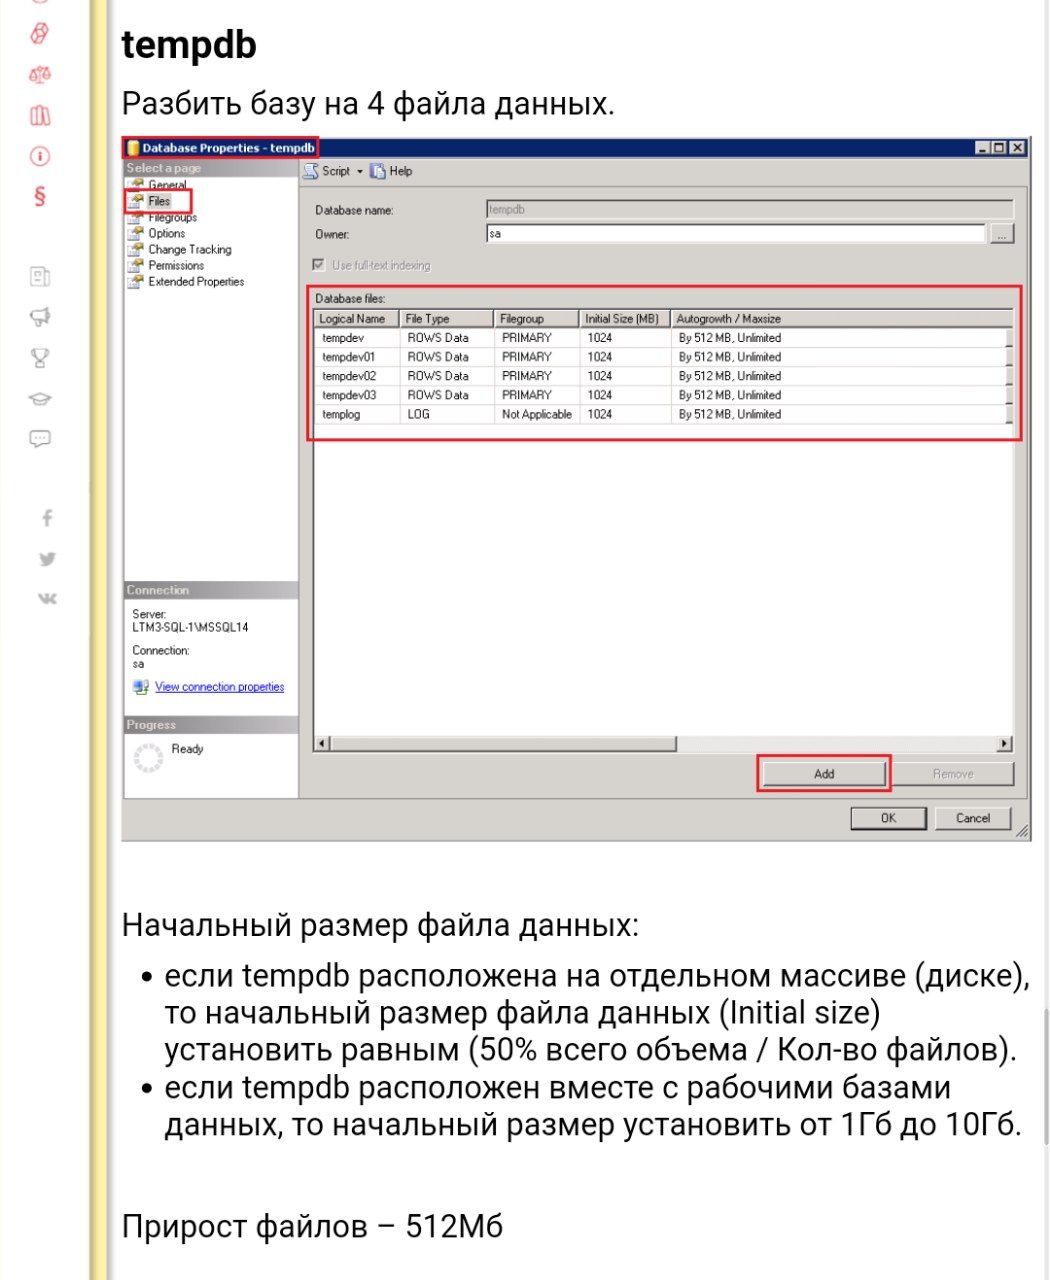
Task: Select the templog row name cell
Action: point(357,414)
